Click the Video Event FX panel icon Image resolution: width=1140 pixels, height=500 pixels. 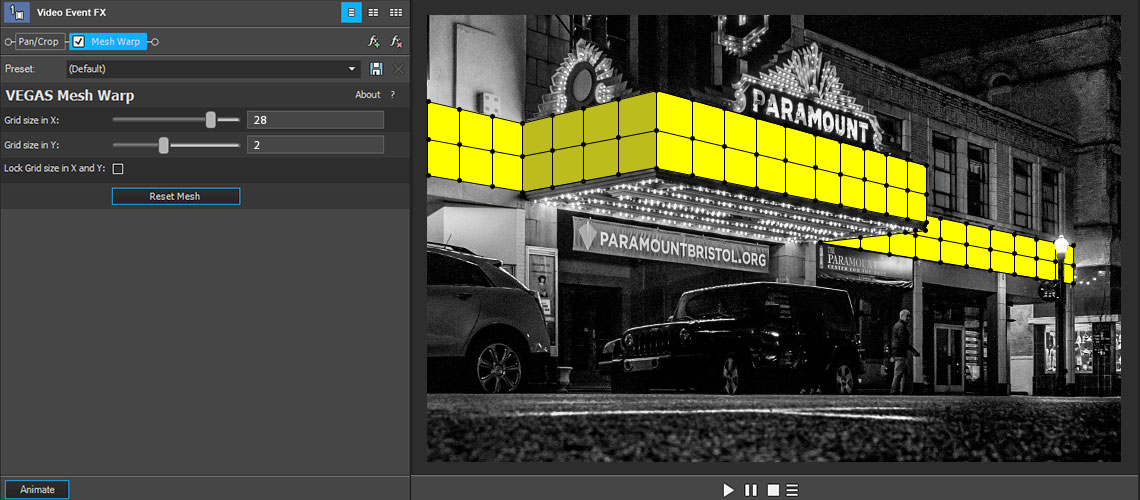pos(17,13)
